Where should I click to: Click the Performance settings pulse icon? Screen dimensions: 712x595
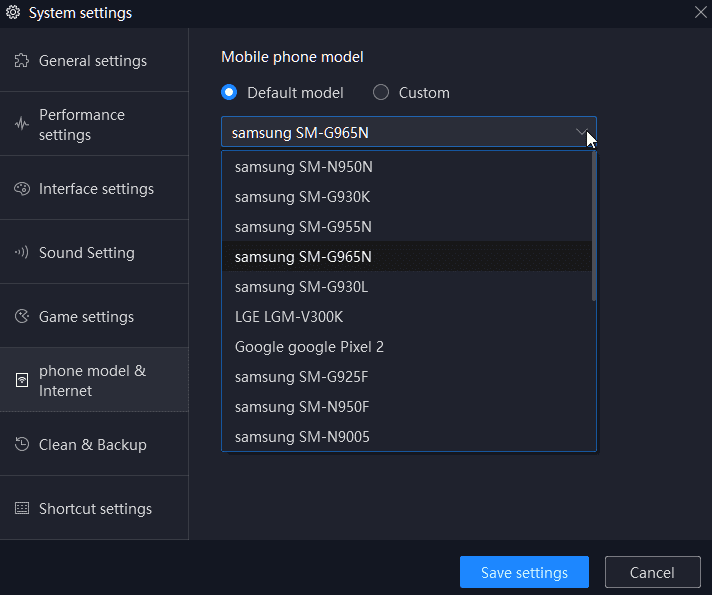coord(21,124)
